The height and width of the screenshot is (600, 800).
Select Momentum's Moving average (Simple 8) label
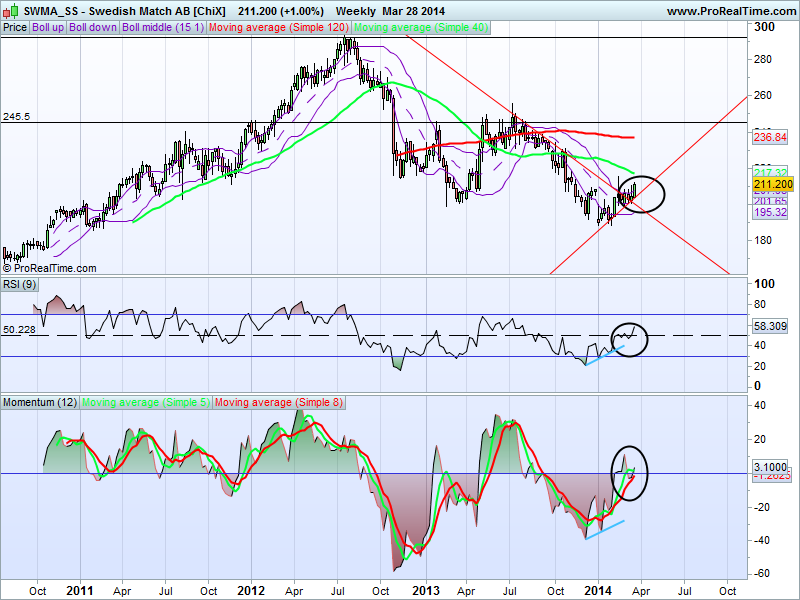tap(279, 403)
